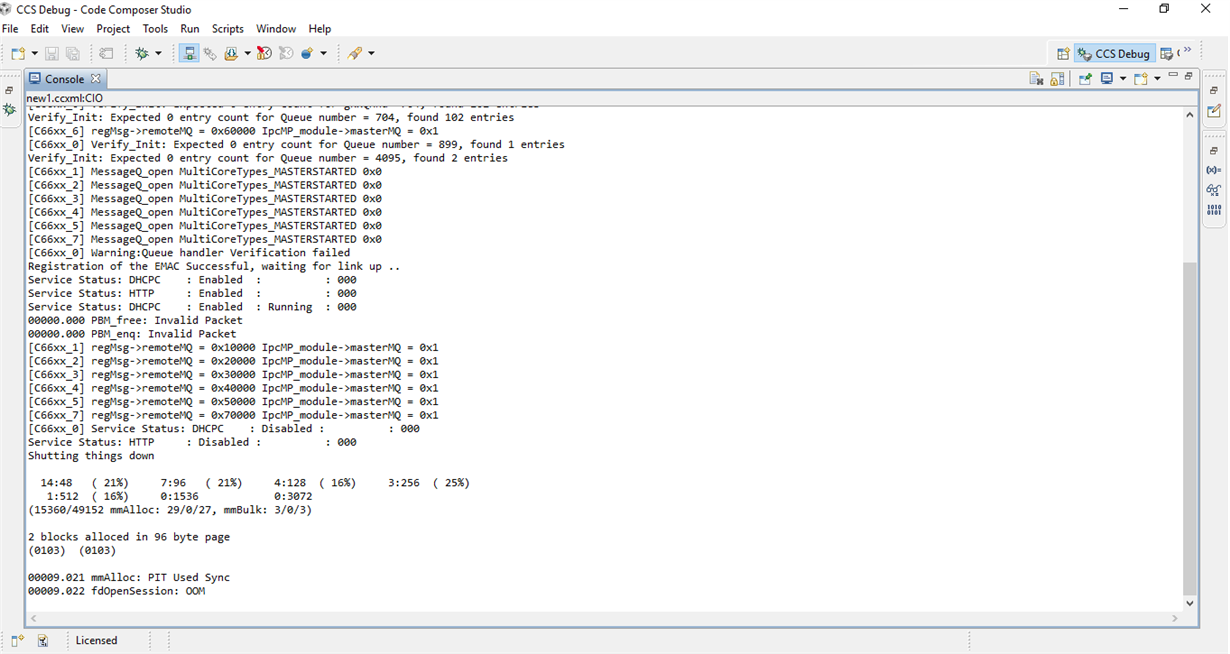Click the Open Perspective icon
1230x654 pixels.
coord(1063,54)
